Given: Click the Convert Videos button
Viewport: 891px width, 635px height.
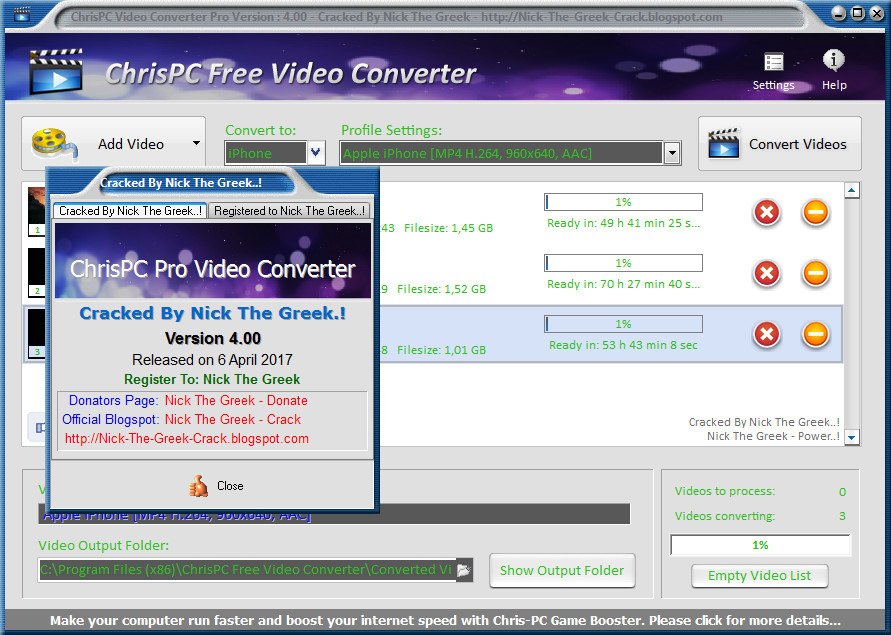Looking at the screenshot, I should (x=779, y=144).
